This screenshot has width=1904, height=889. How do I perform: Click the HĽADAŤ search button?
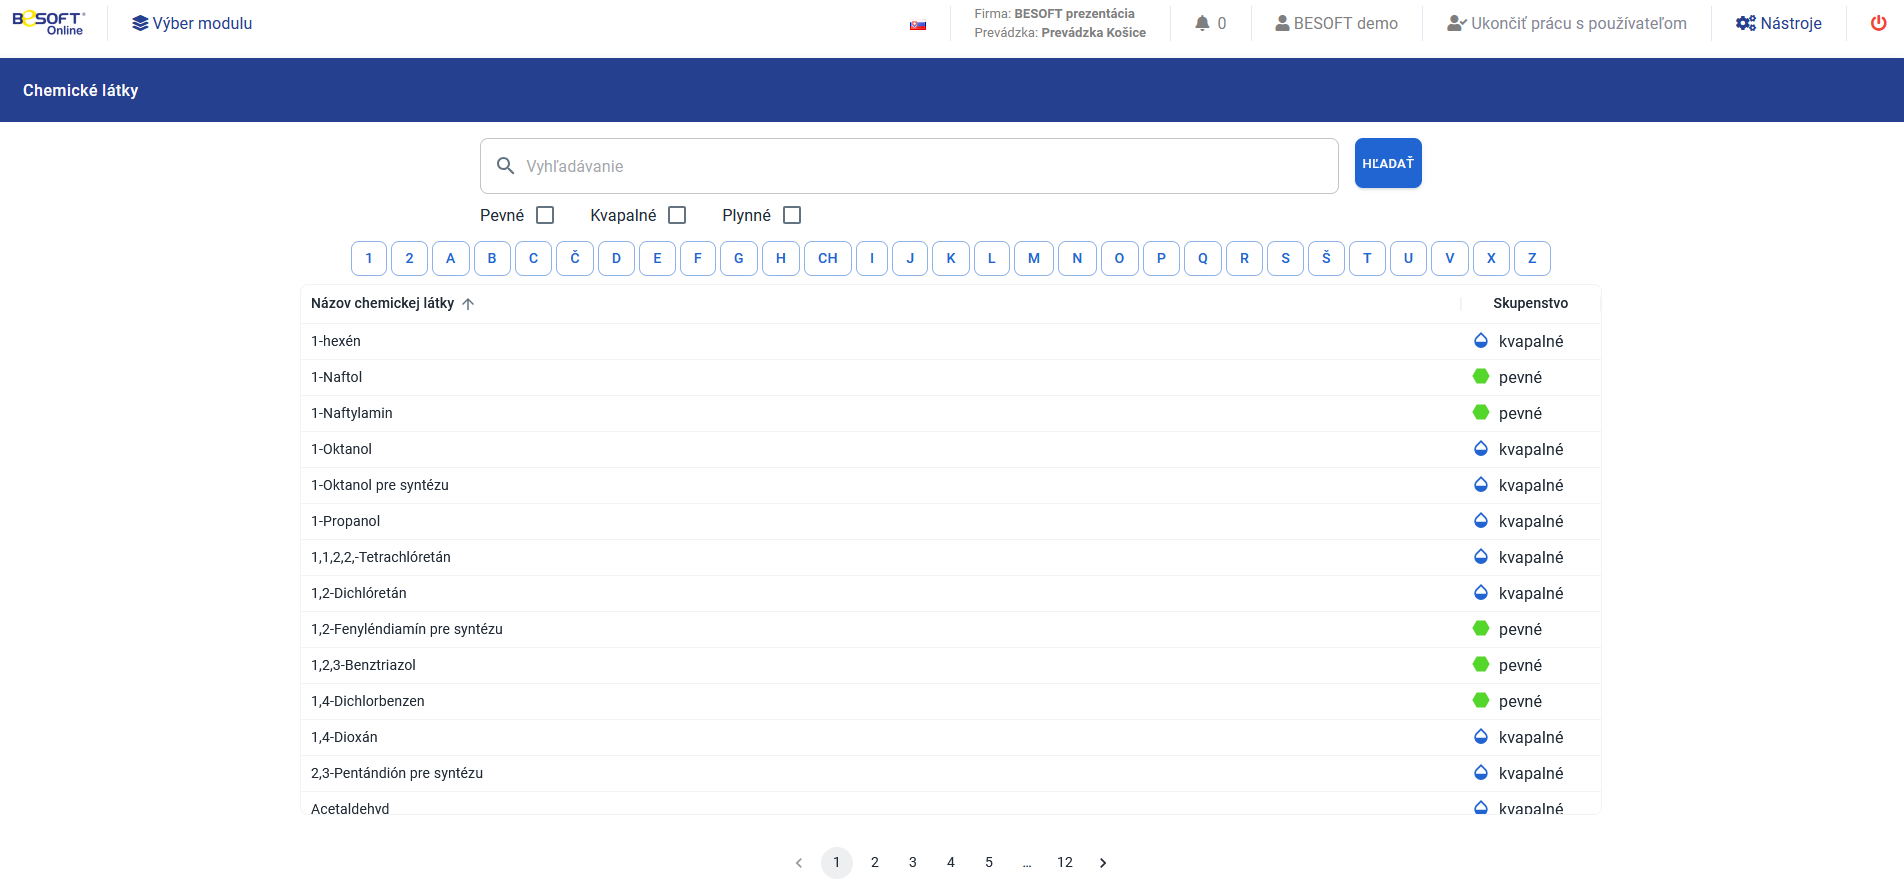[1388, 163]
